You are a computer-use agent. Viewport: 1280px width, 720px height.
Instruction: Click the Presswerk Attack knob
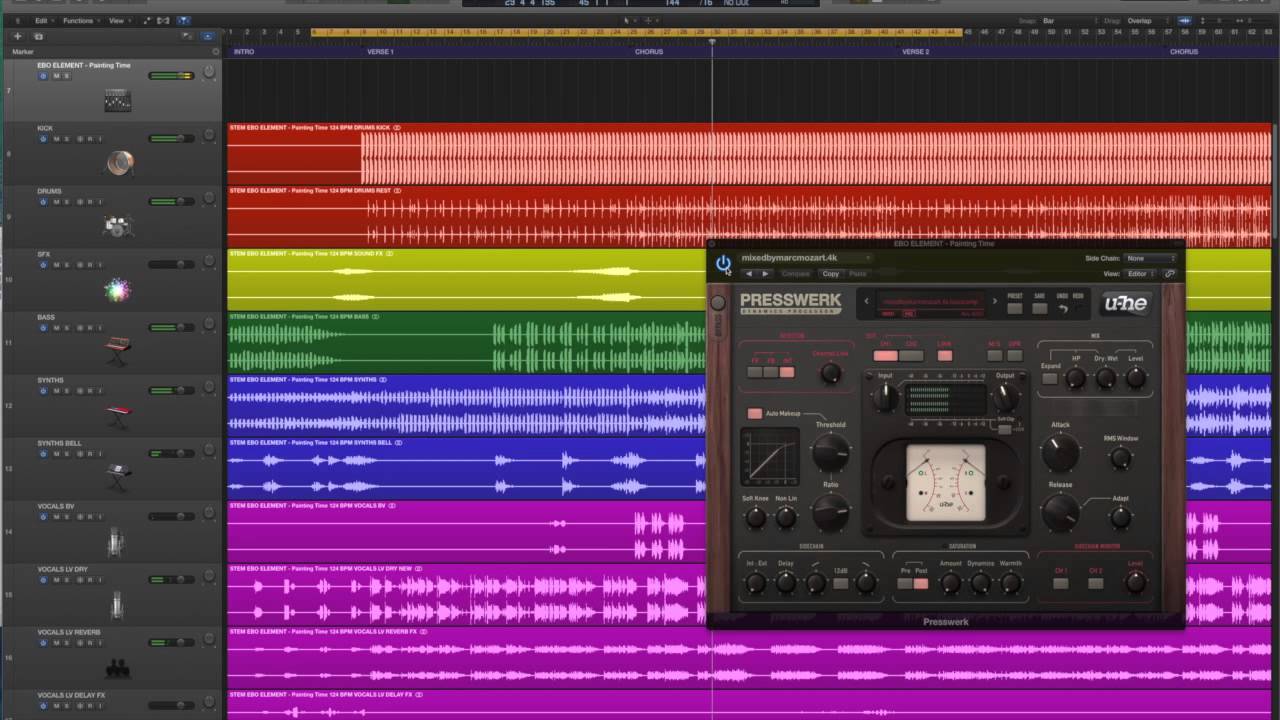(x=1060, y=453)
